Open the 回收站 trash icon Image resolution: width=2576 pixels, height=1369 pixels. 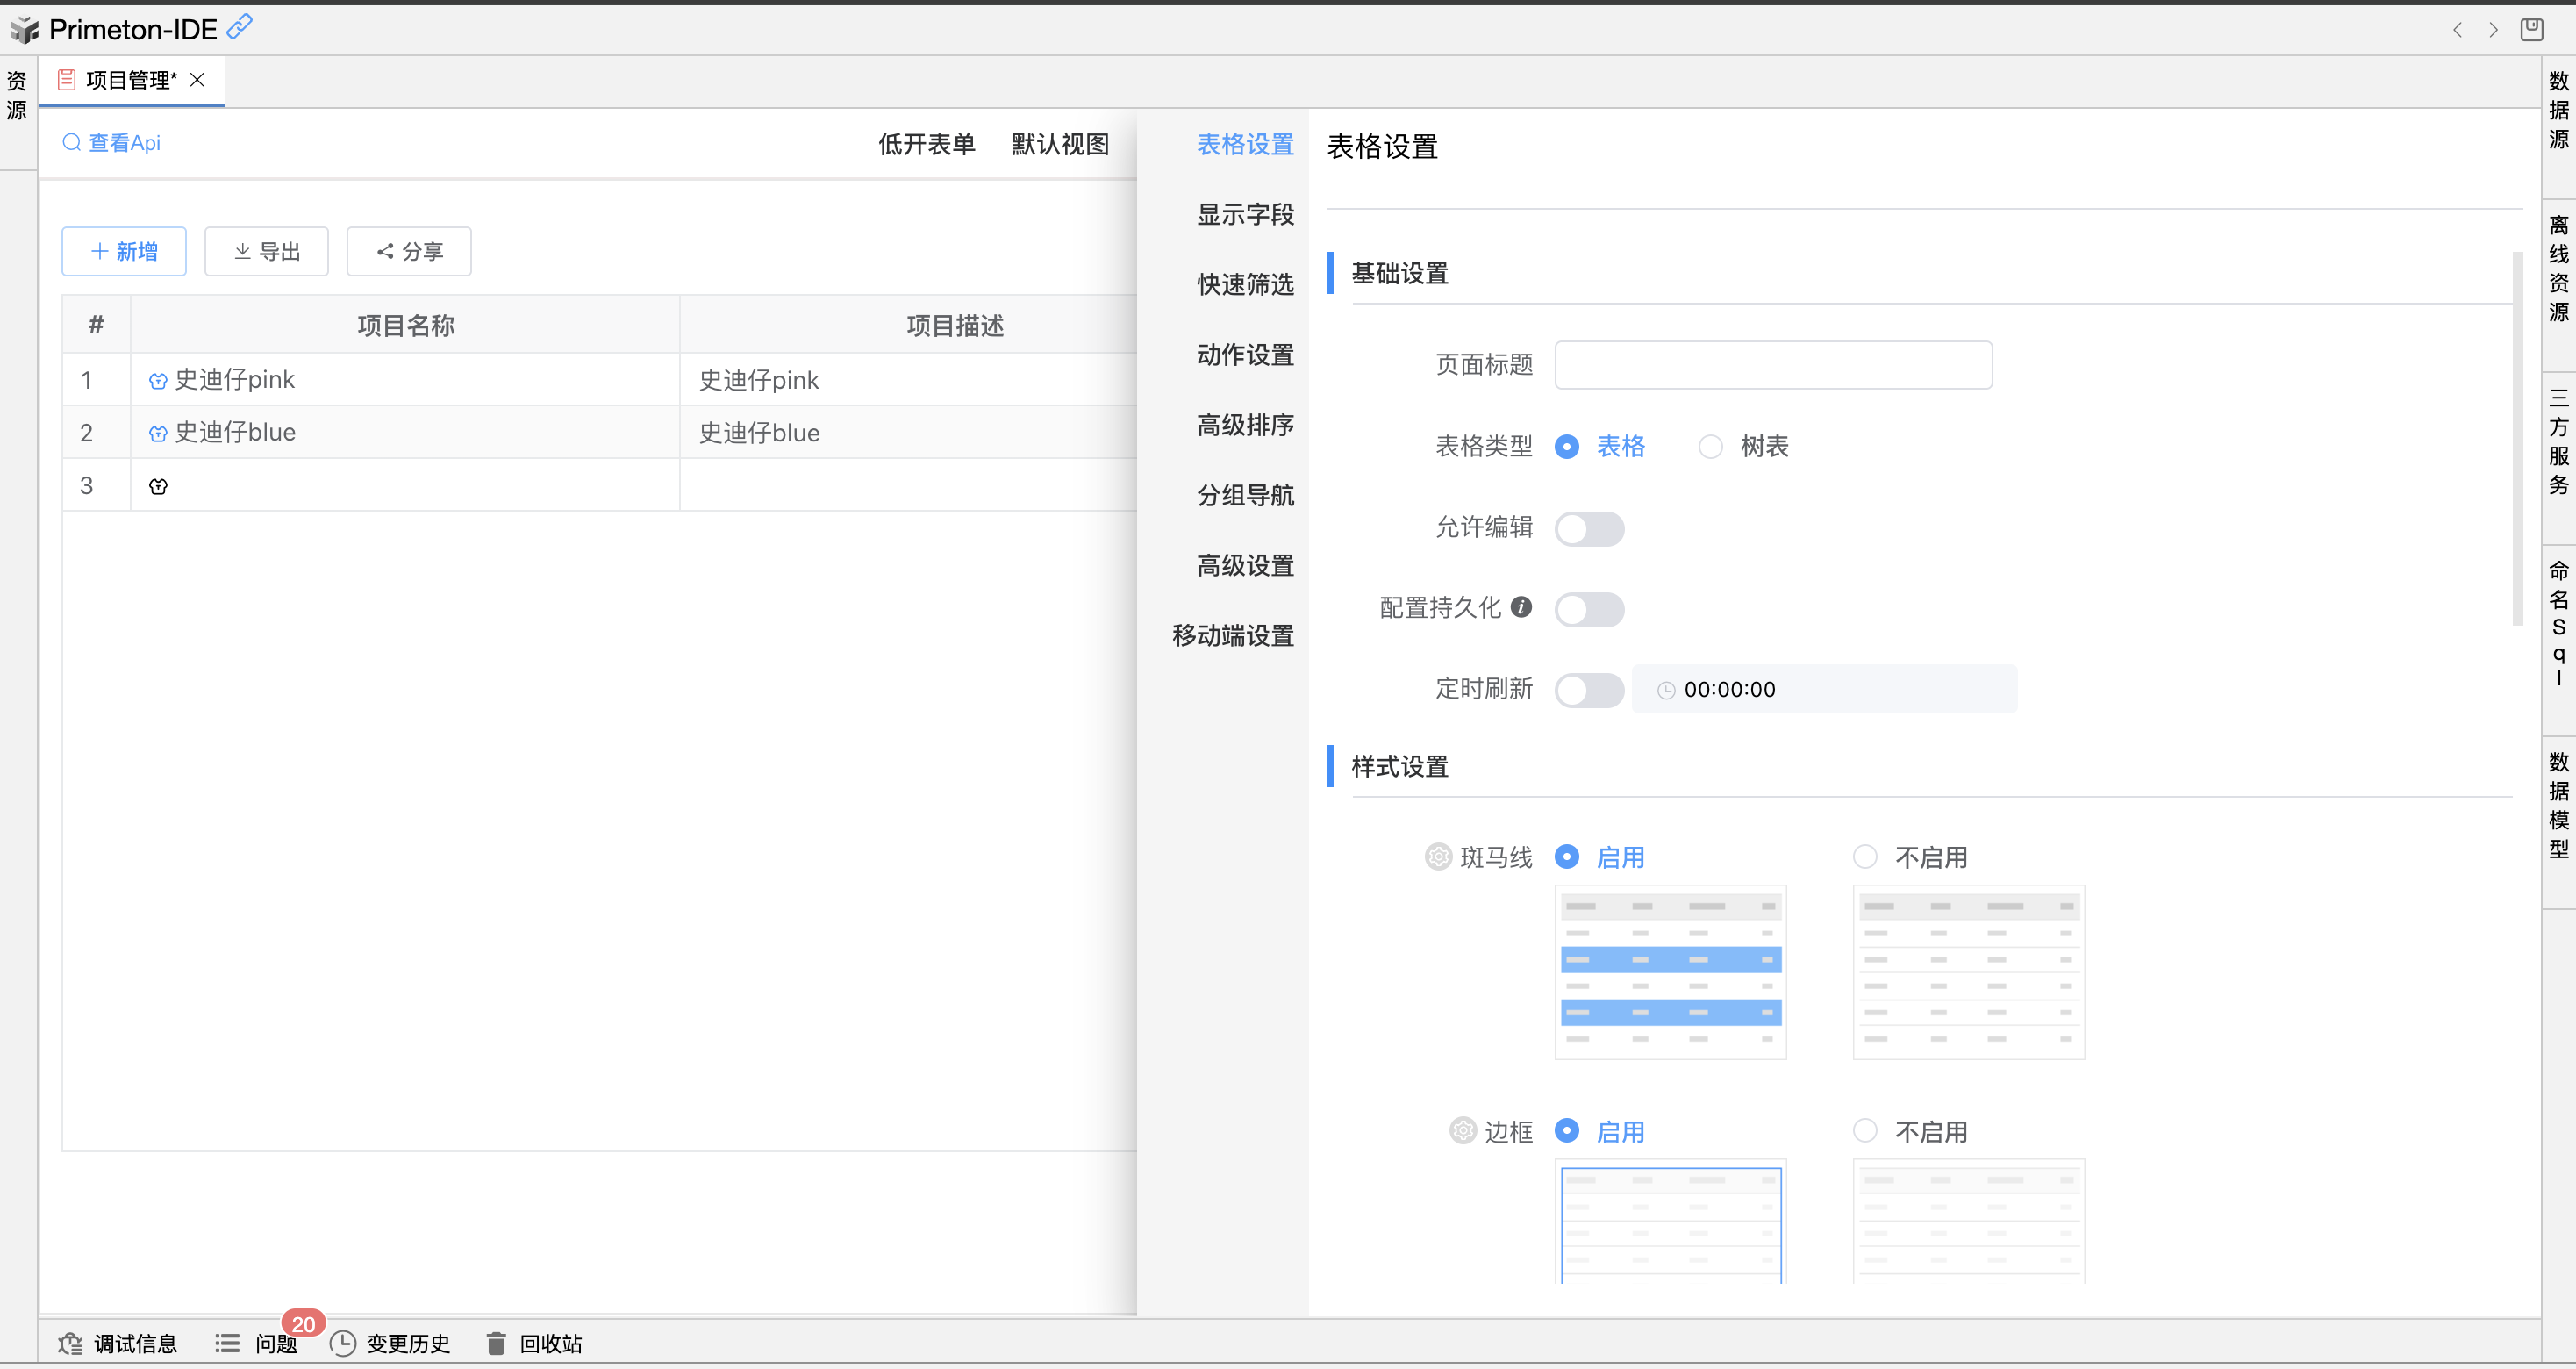coord(496,1343)
